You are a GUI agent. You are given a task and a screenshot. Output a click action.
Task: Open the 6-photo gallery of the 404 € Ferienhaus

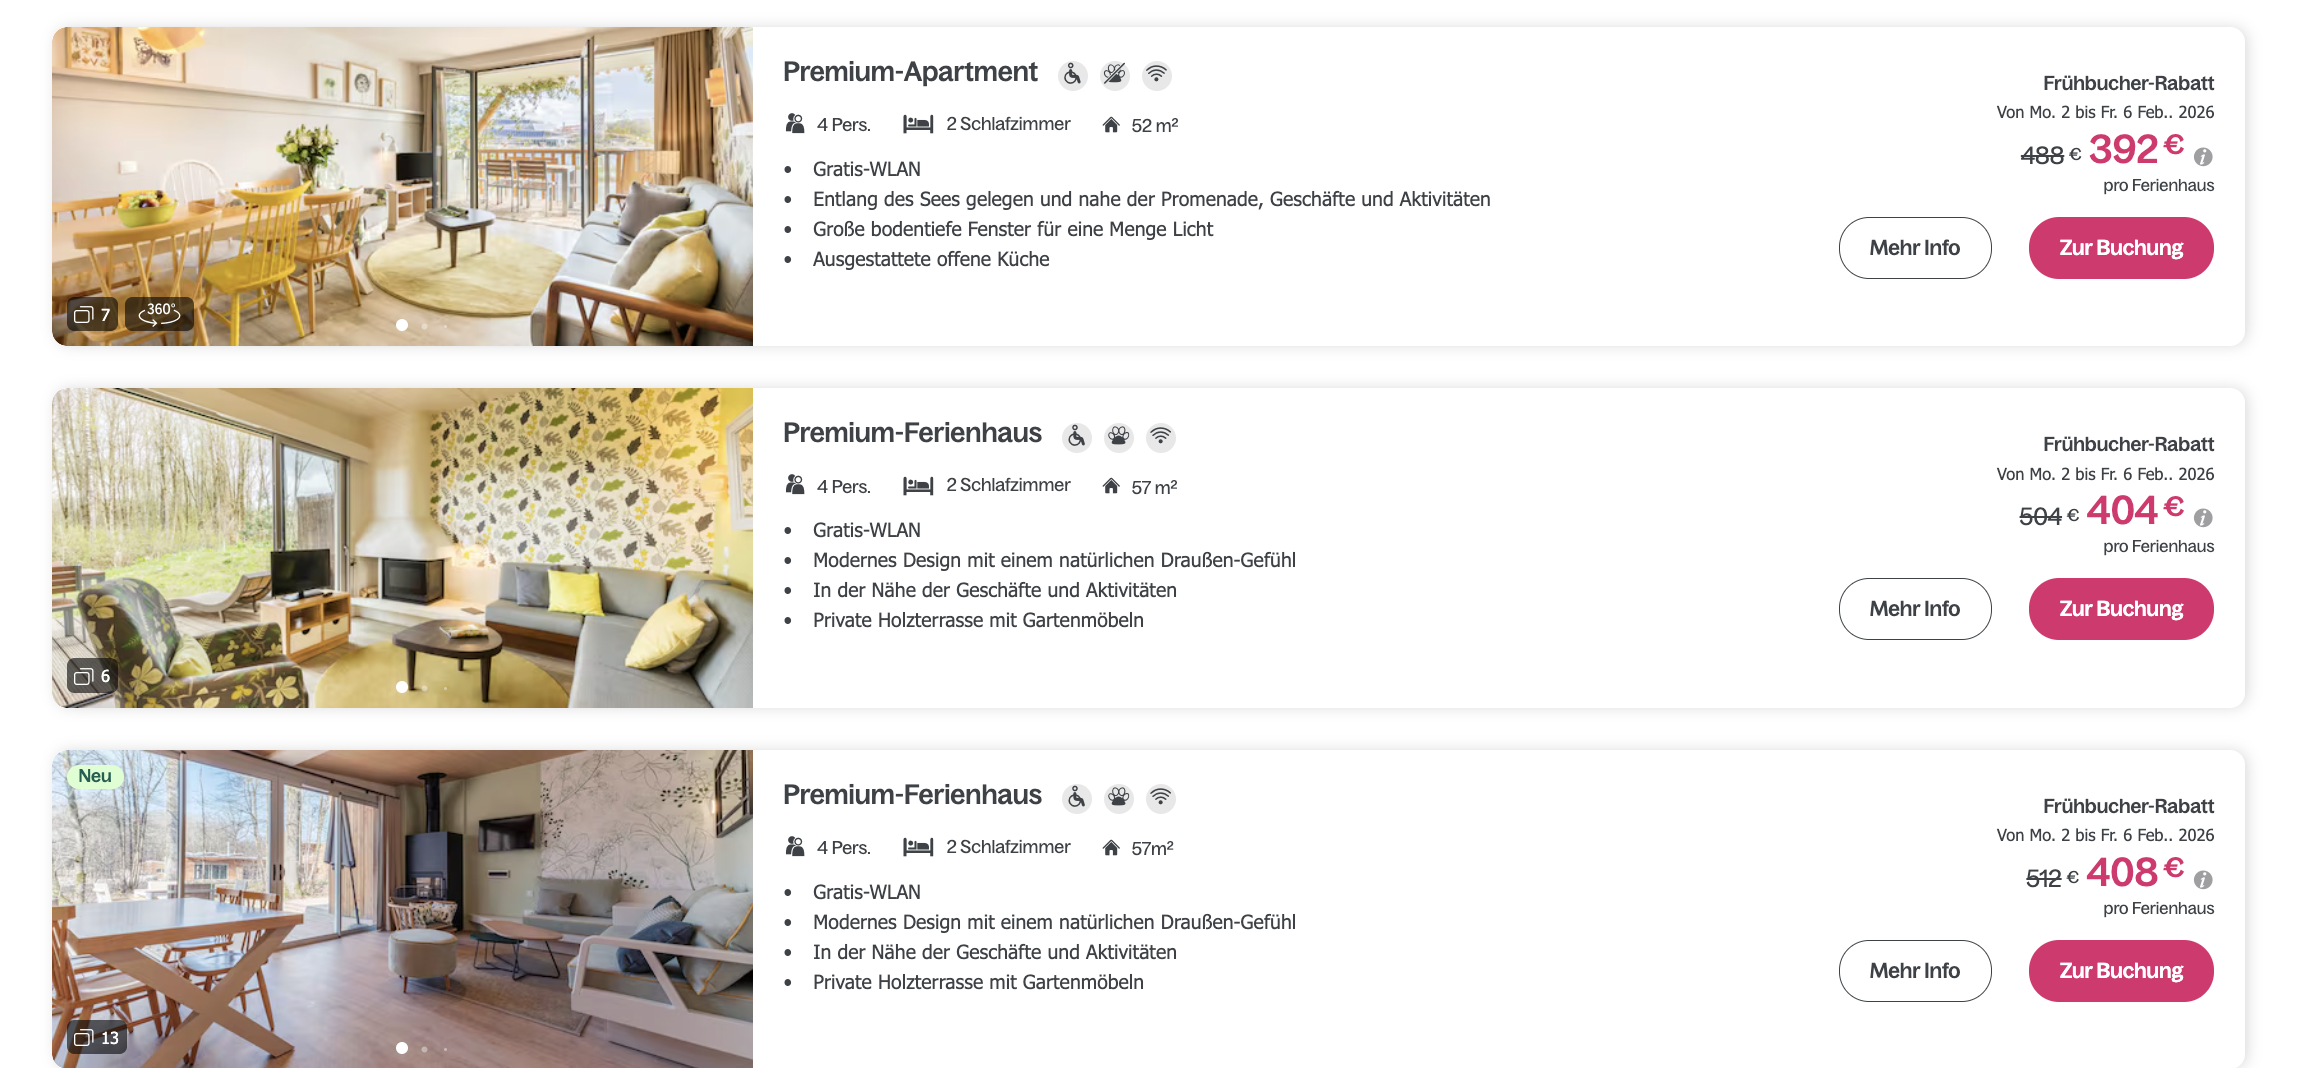point(92,677)
